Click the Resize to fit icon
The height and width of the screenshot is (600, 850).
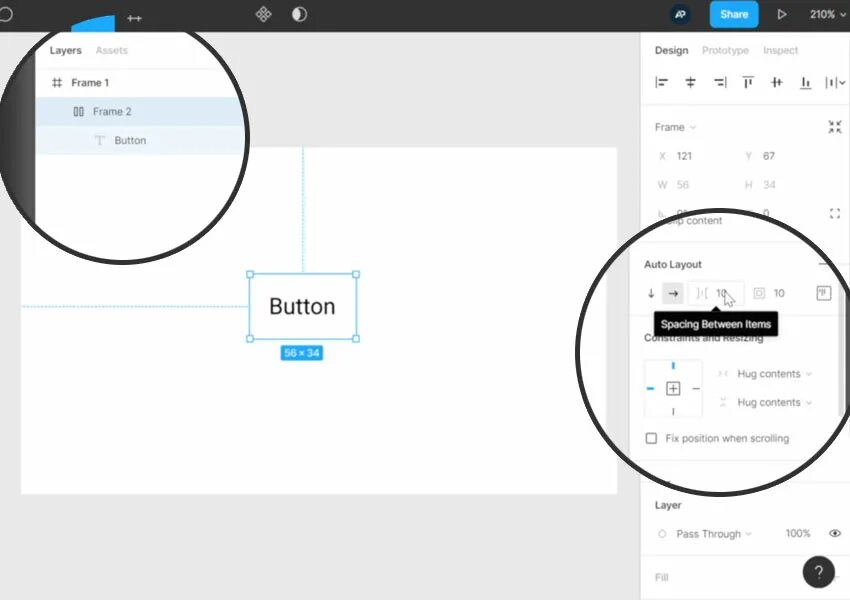(835, 127)
